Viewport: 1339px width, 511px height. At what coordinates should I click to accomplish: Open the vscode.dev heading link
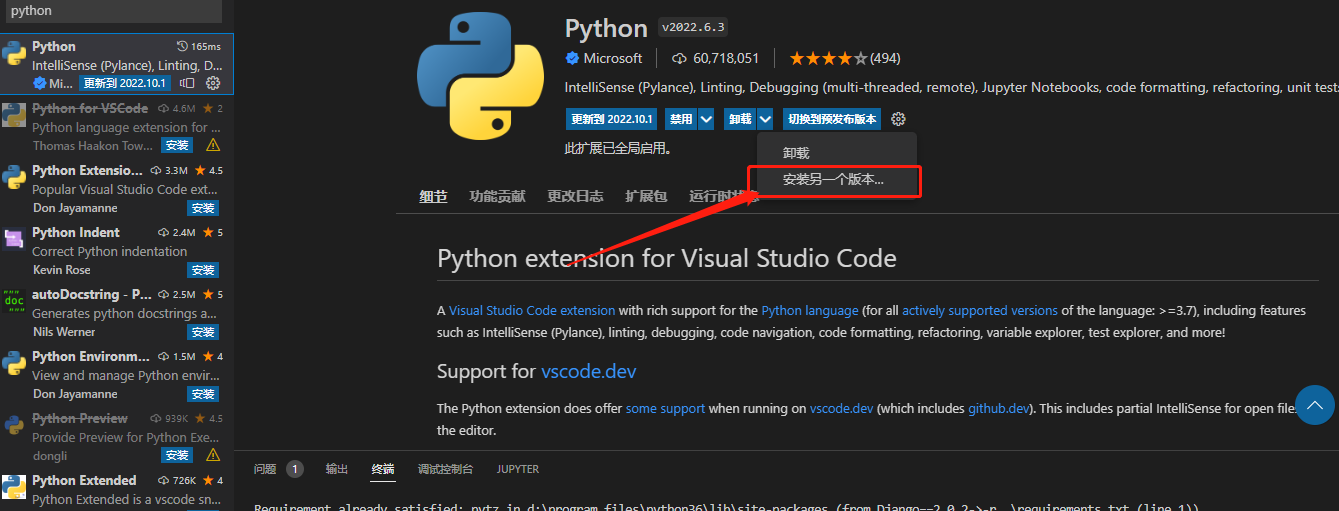[589, 372]
